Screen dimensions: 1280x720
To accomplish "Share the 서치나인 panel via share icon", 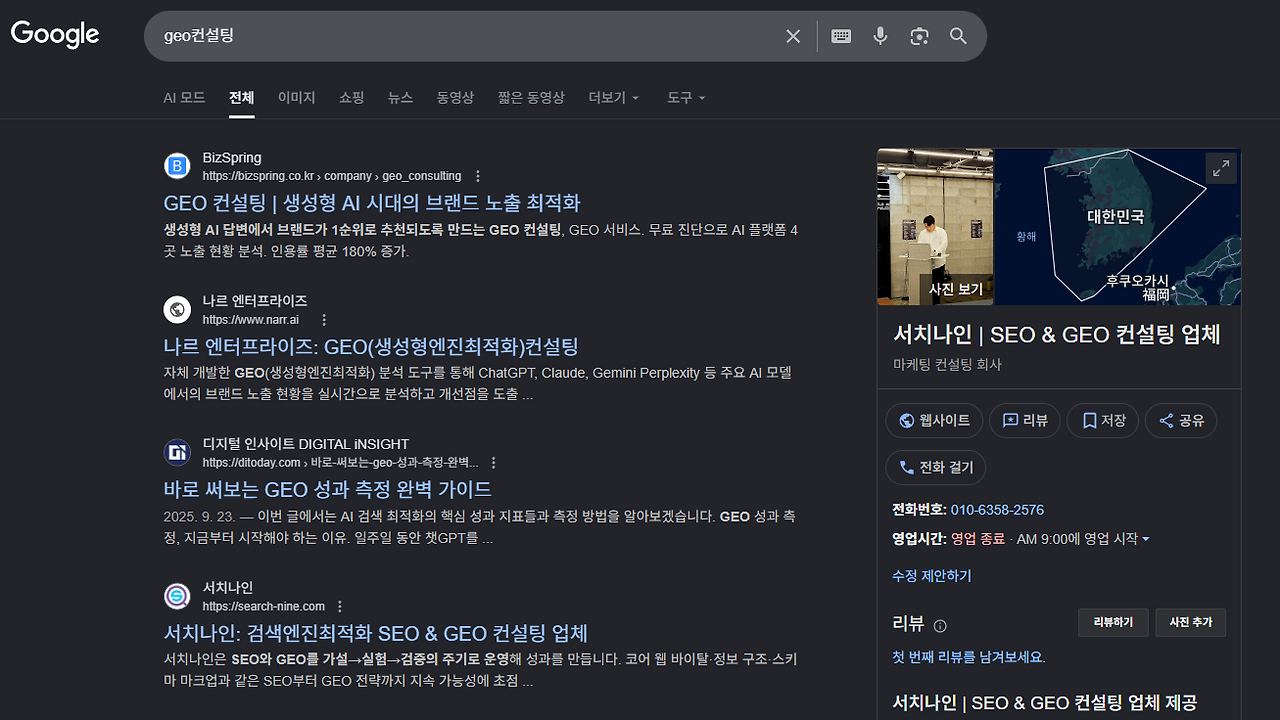I will click(1180, 420).
